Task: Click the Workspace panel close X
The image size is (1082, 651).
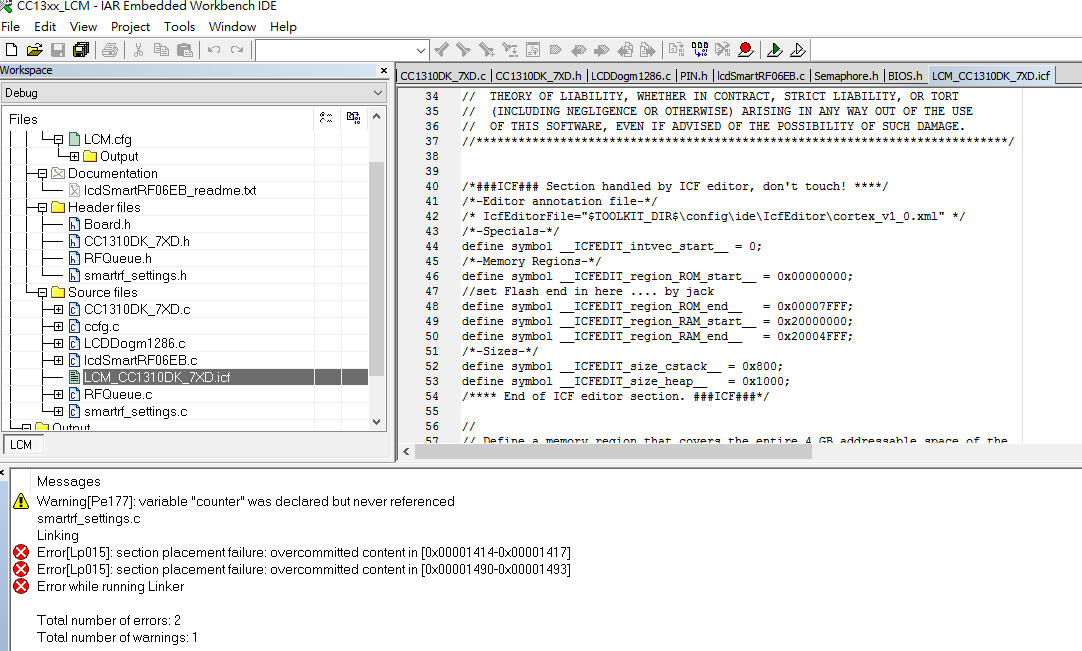Action: pos(384,70)
